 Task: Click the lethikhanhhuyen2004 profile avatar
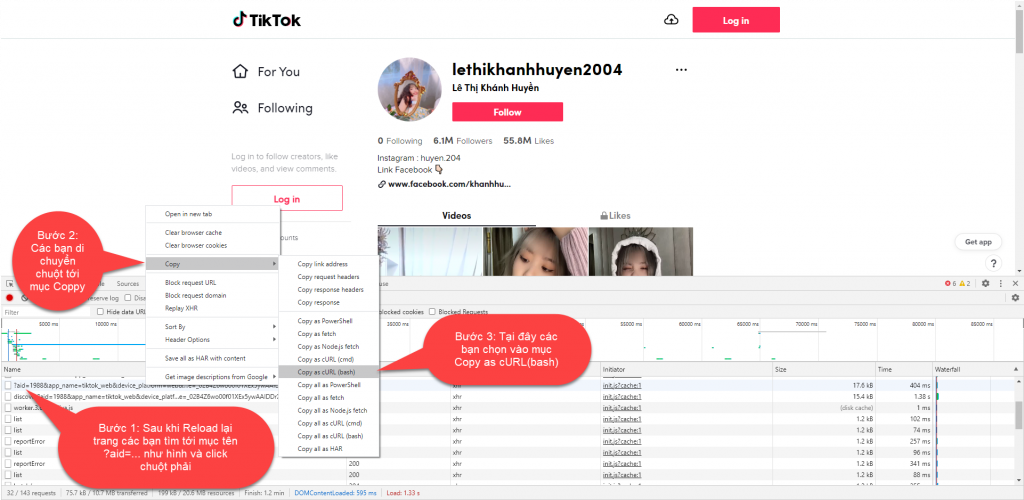click(x=409, y=89)
